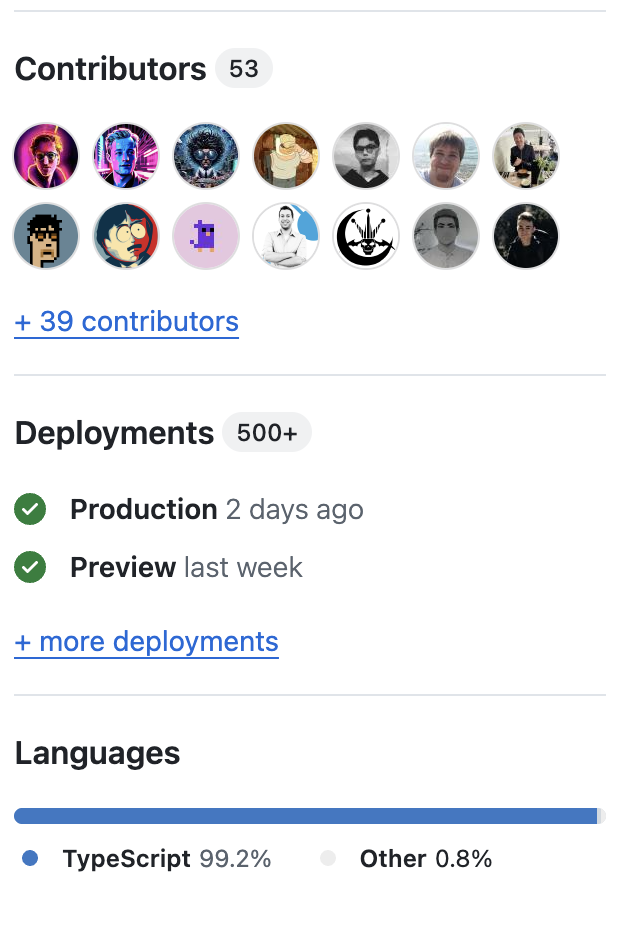Click the blue TypeScript language bar
624x942 pixels.
[305, 816]
